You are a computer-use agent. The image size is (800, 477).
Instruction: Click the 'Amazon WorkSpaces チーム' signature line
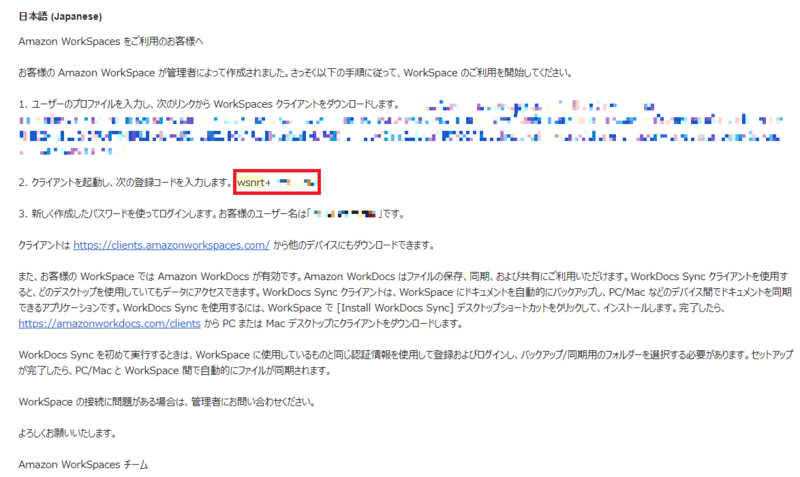(83, 465)
